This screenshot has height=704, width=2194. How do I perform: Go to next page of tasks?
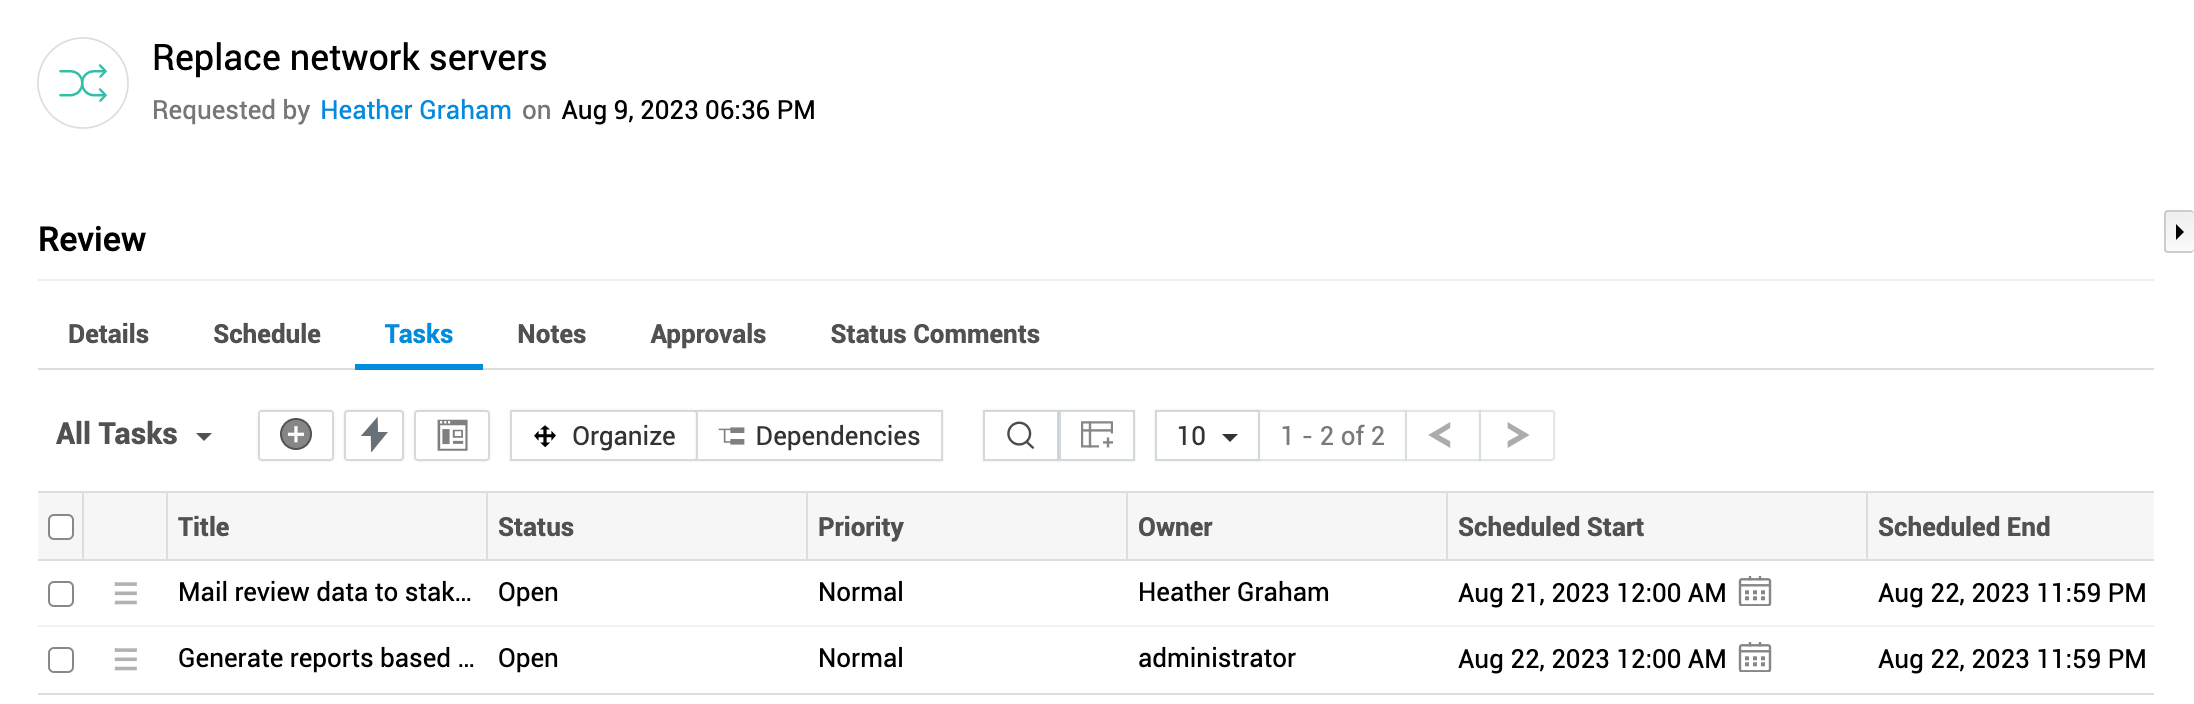pos(1517,435)
